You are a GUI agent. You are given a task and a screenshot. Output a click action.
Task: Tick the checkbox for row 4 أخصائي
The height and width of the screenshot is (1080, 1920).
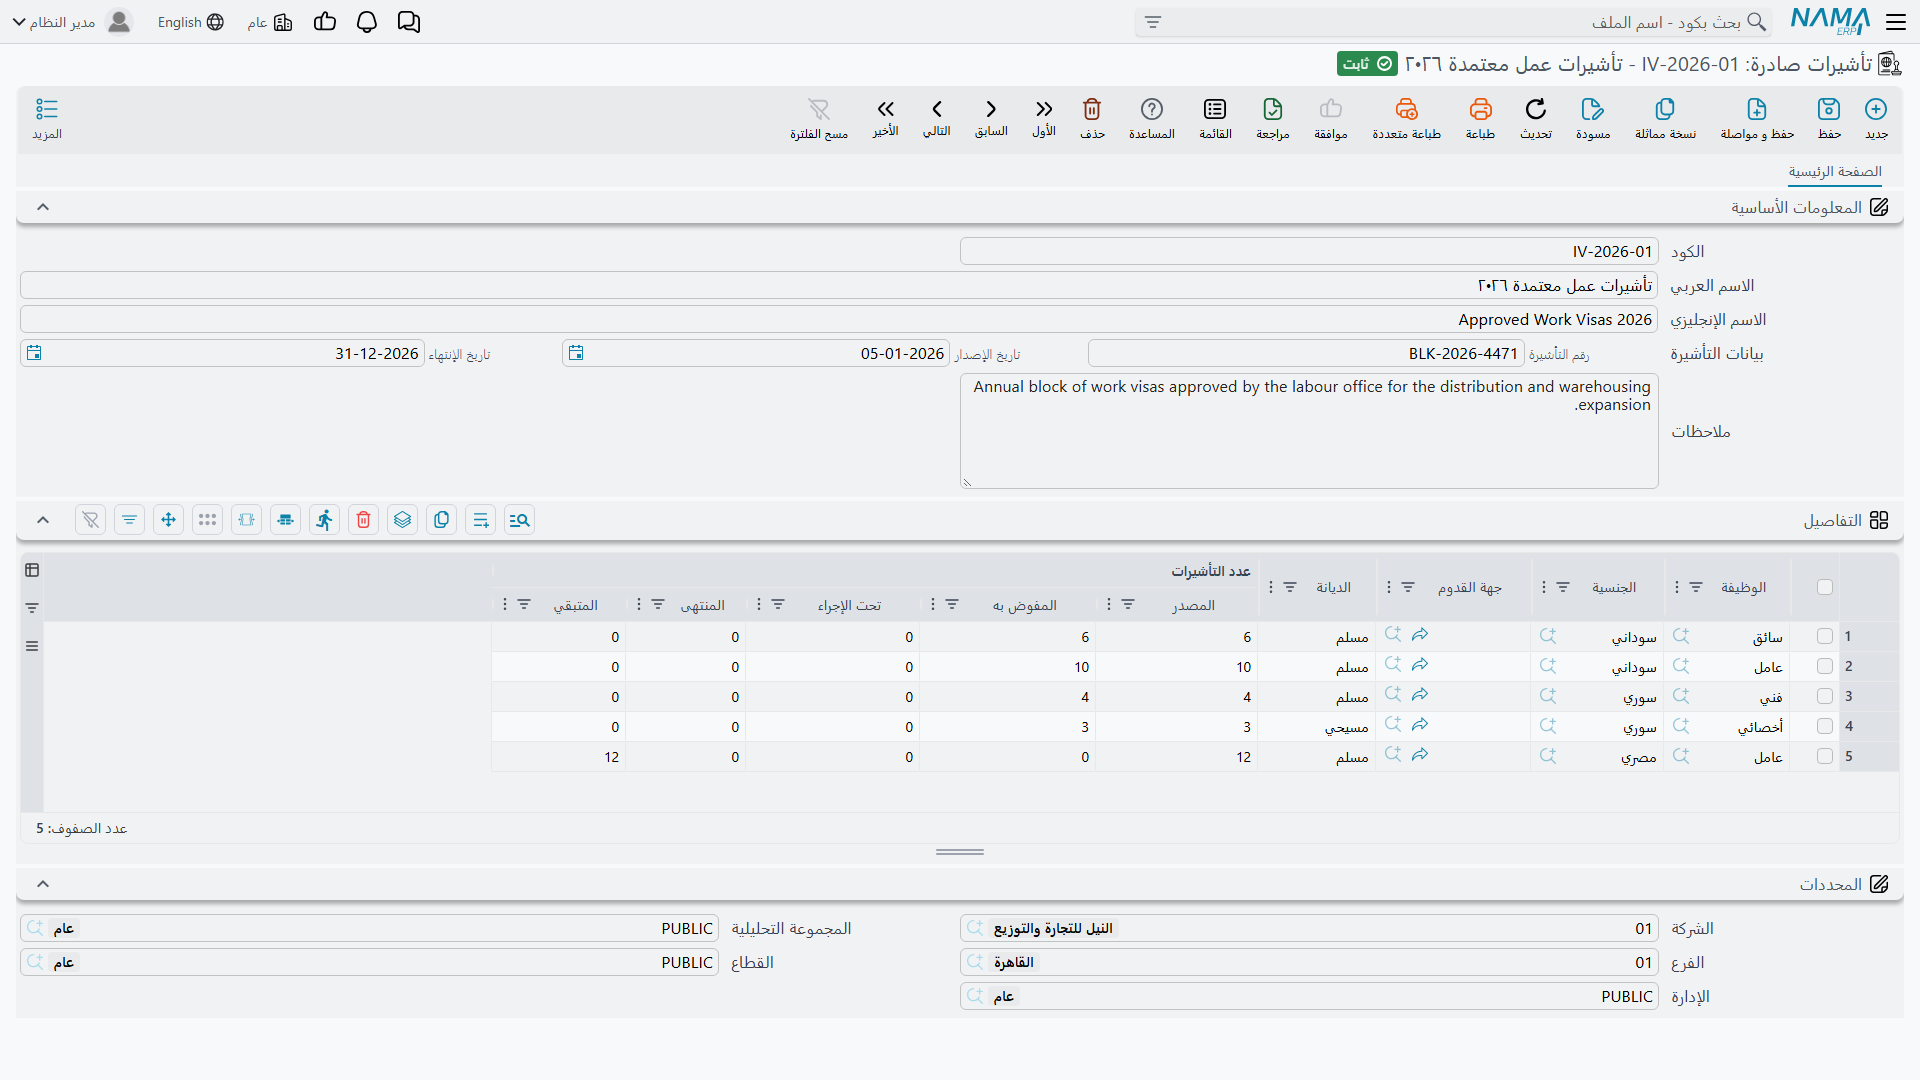point(1825,727)
